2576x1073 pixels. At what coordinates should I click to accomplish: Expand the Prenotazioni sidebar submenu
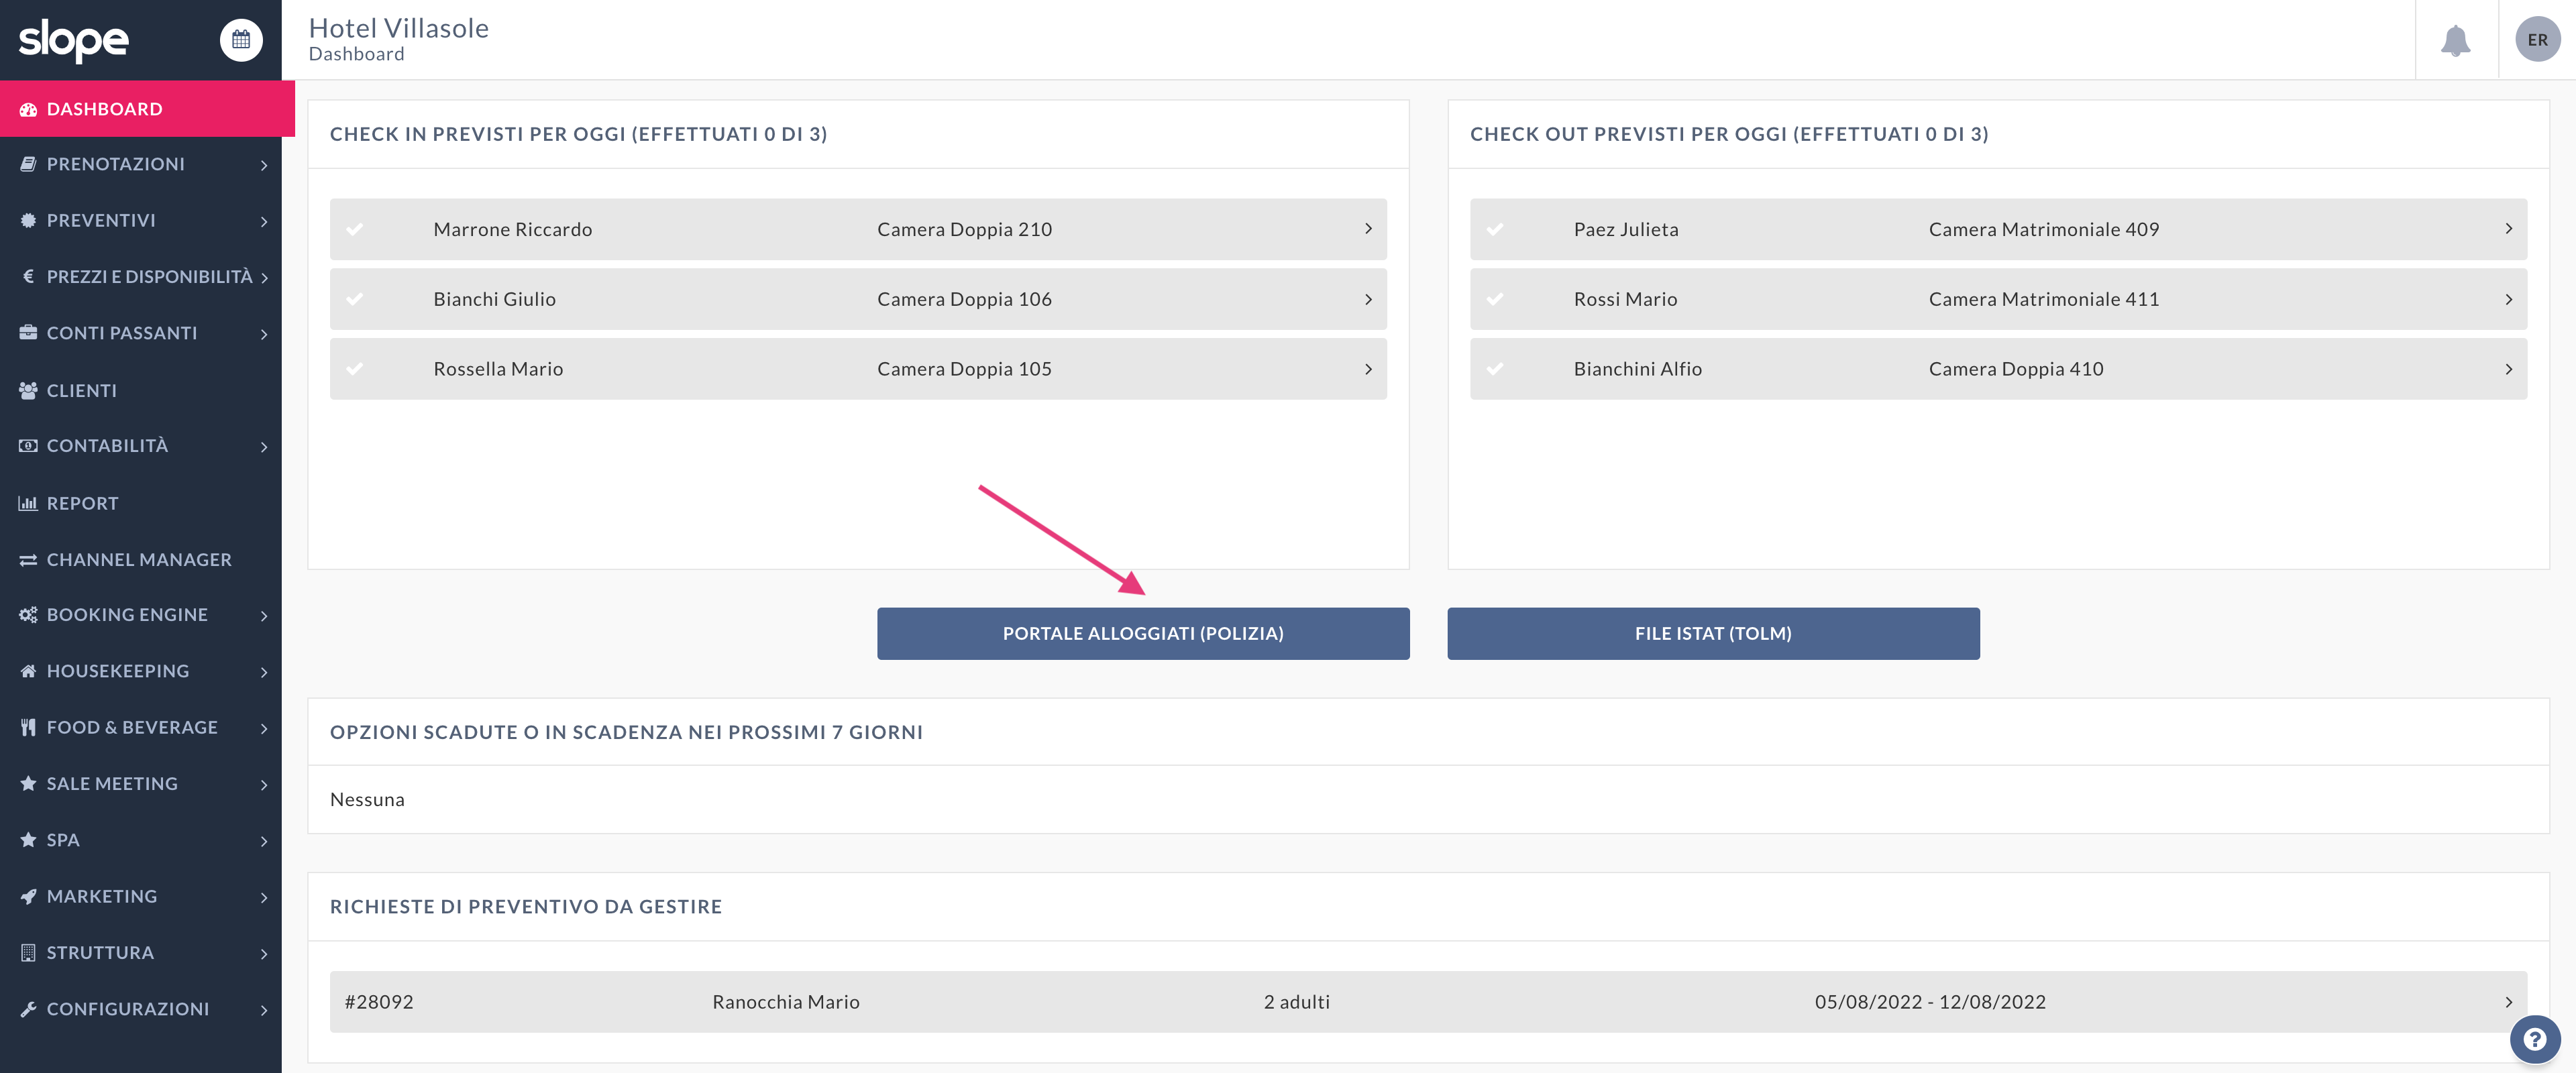pos(264,165)
